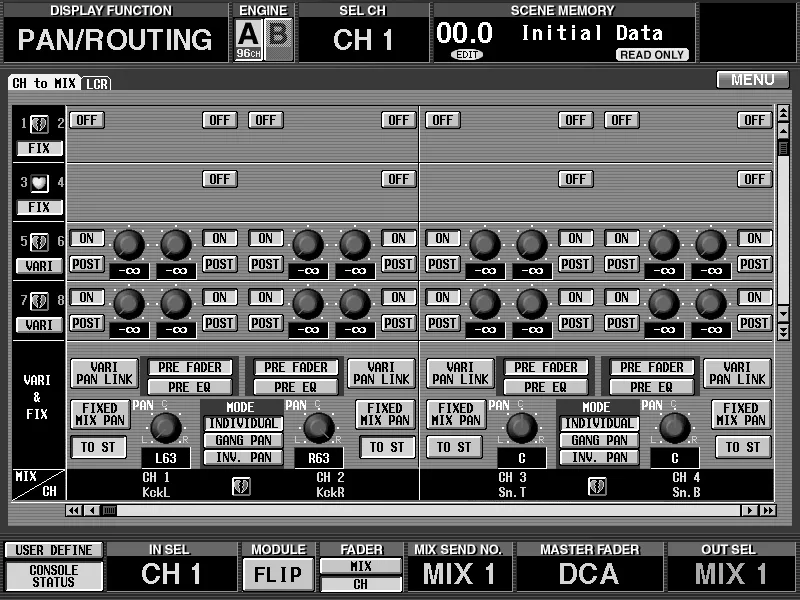Click the FIX button for MIX 3/4

39,207
